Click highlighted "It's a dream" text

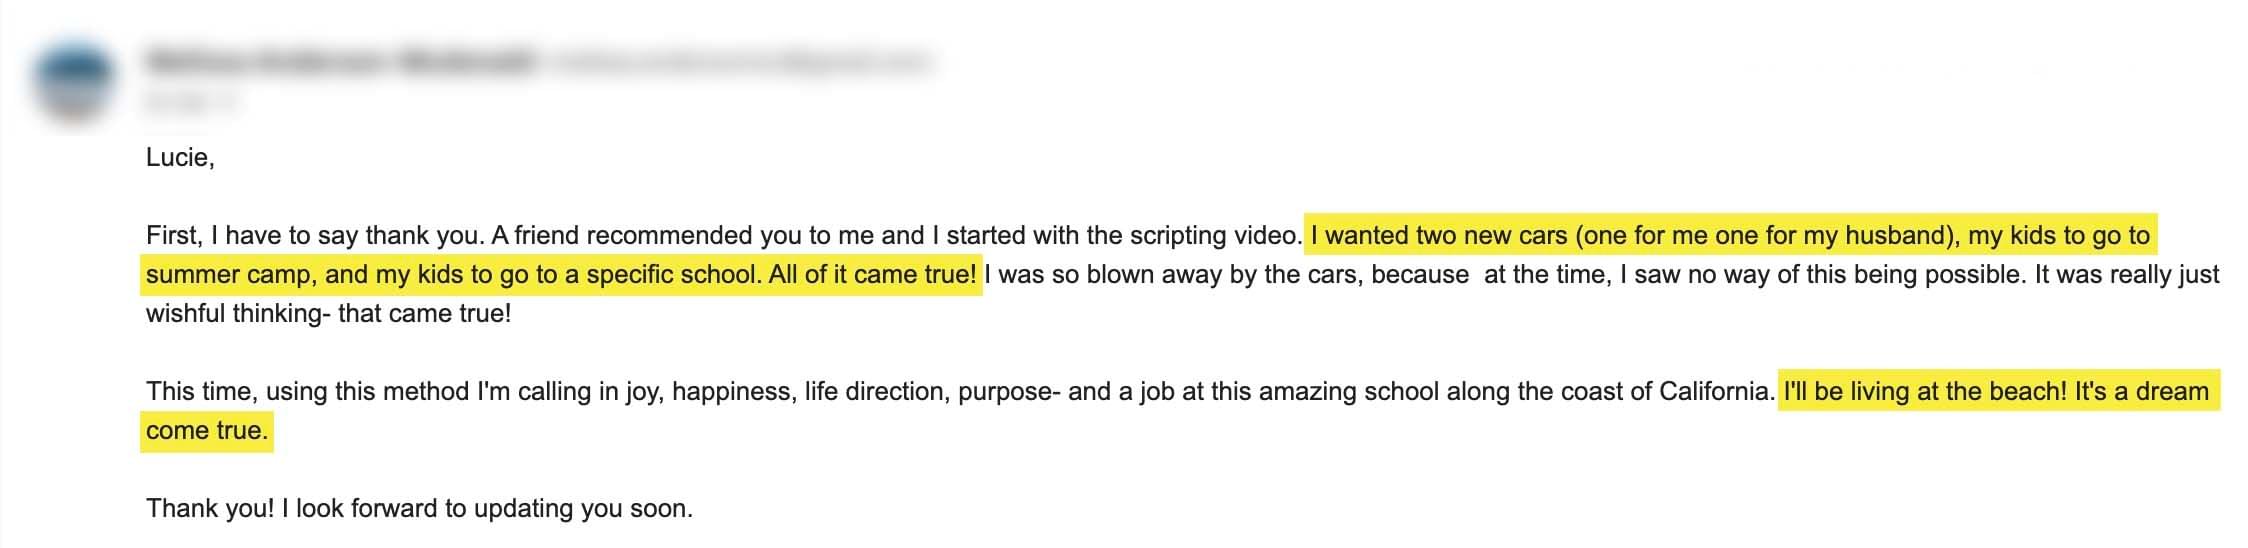pos(2141,391)
